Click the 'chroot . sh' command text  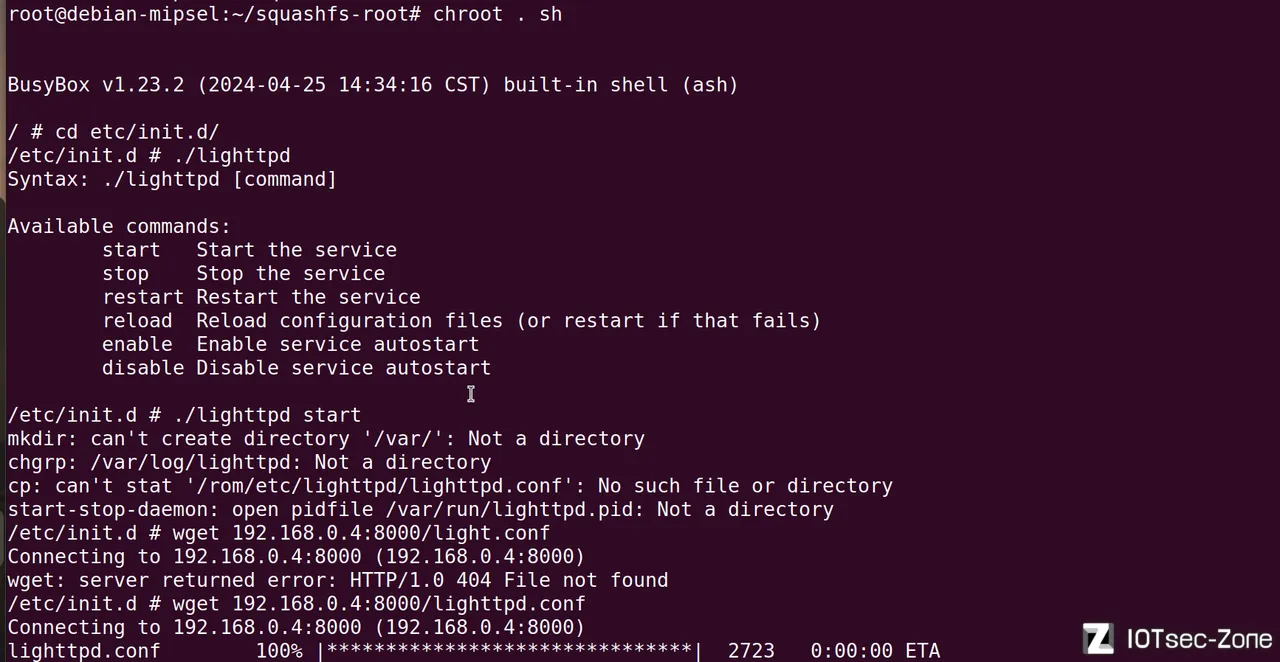pos(497,14)
